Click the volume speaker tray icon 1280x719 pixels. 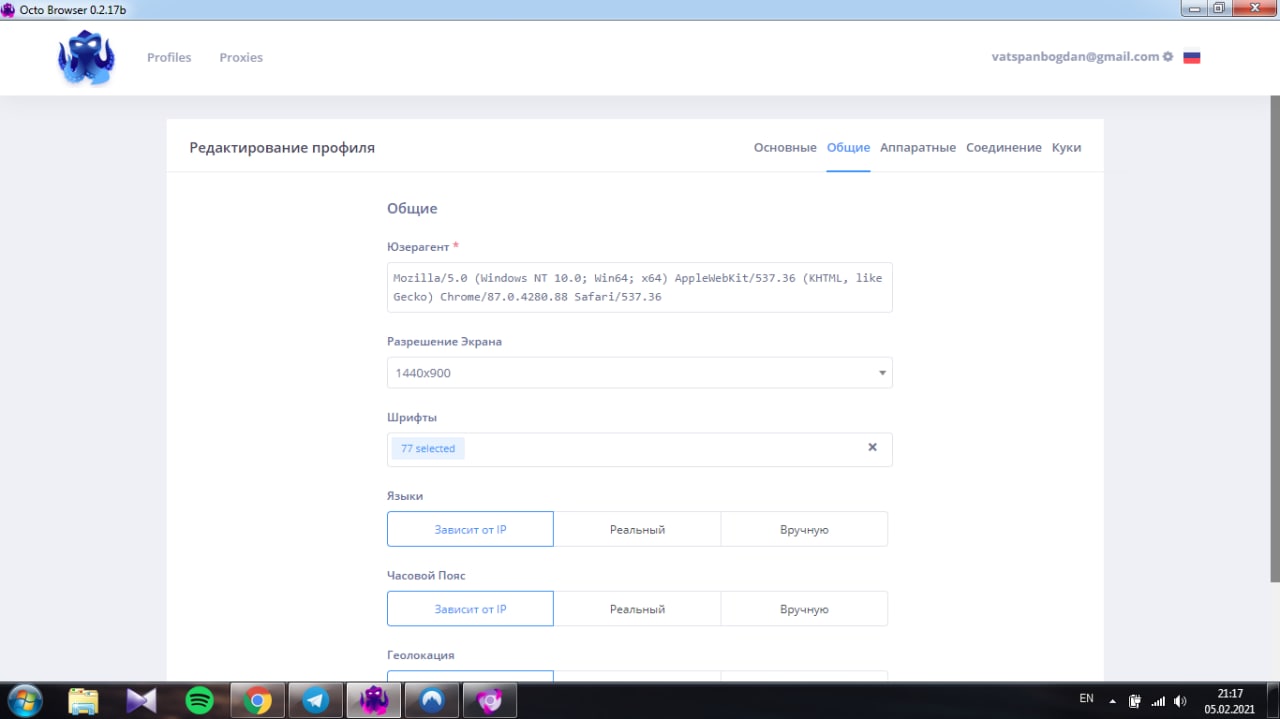point(1180,701)
